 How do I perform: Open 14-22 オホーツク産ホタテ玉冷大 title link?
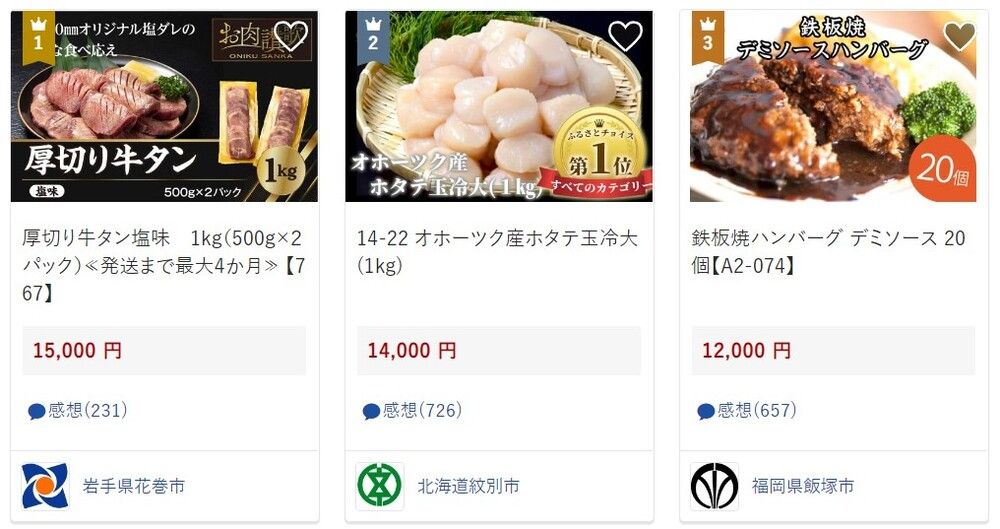tap(497, 251)
